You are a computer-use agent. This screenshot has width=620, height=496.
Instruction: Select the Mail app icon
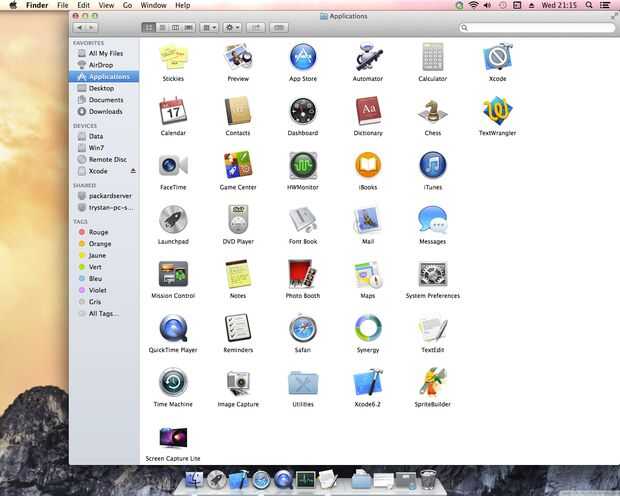(368, 220)
